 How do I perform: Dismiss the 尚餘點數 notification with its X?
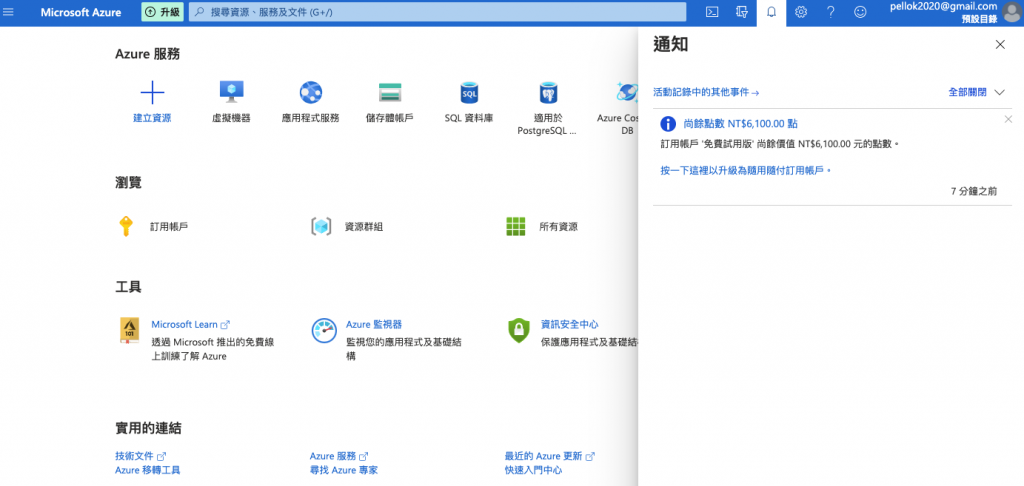pos(1008,119)
